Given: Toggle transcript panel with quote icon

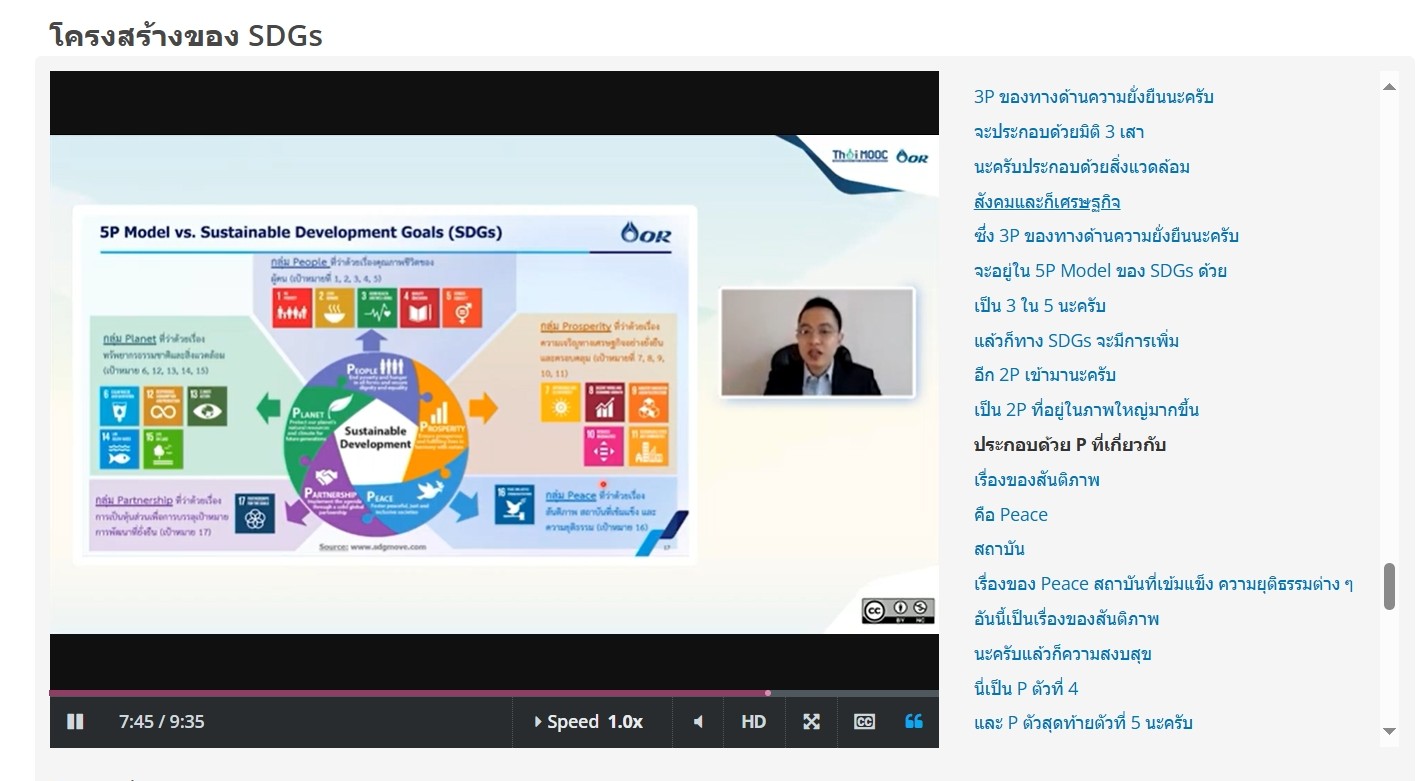Looking at the screenshot, I should coord(914,722).
